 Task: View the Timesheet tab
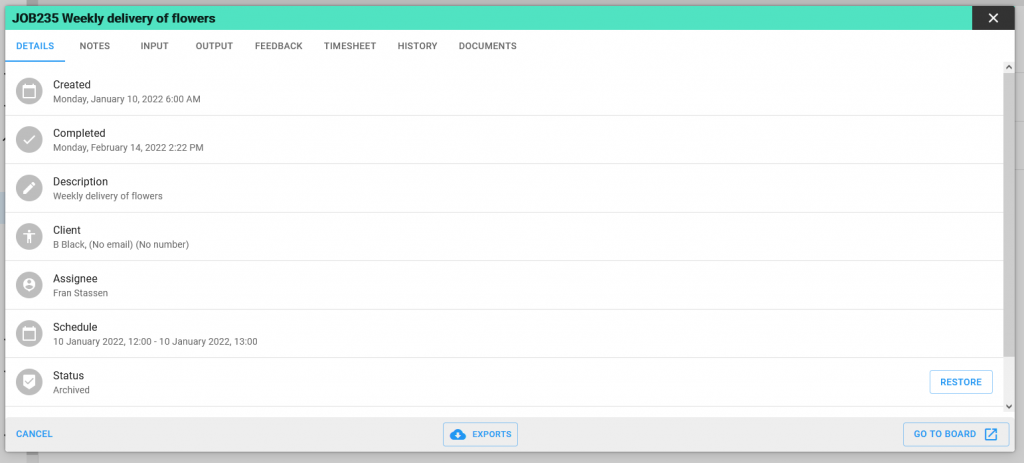350,46
